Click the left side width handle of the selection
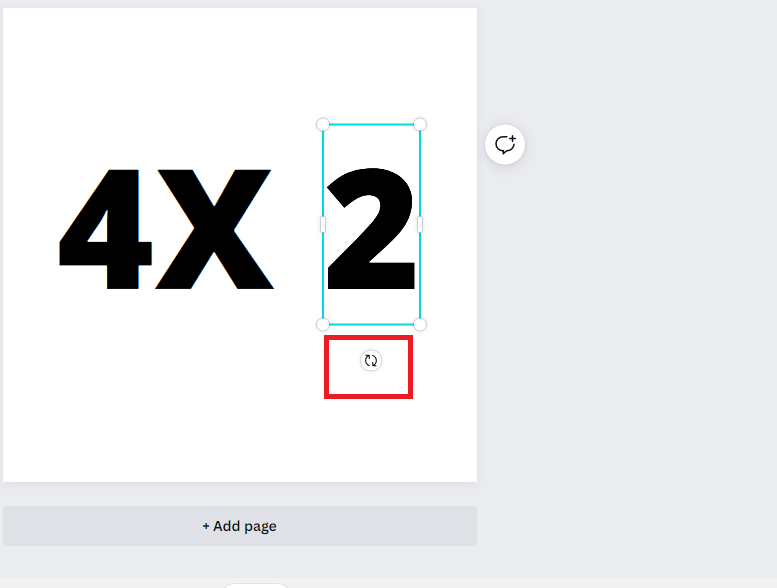Screen dimensions: 777x588 (x=323, y=224)
